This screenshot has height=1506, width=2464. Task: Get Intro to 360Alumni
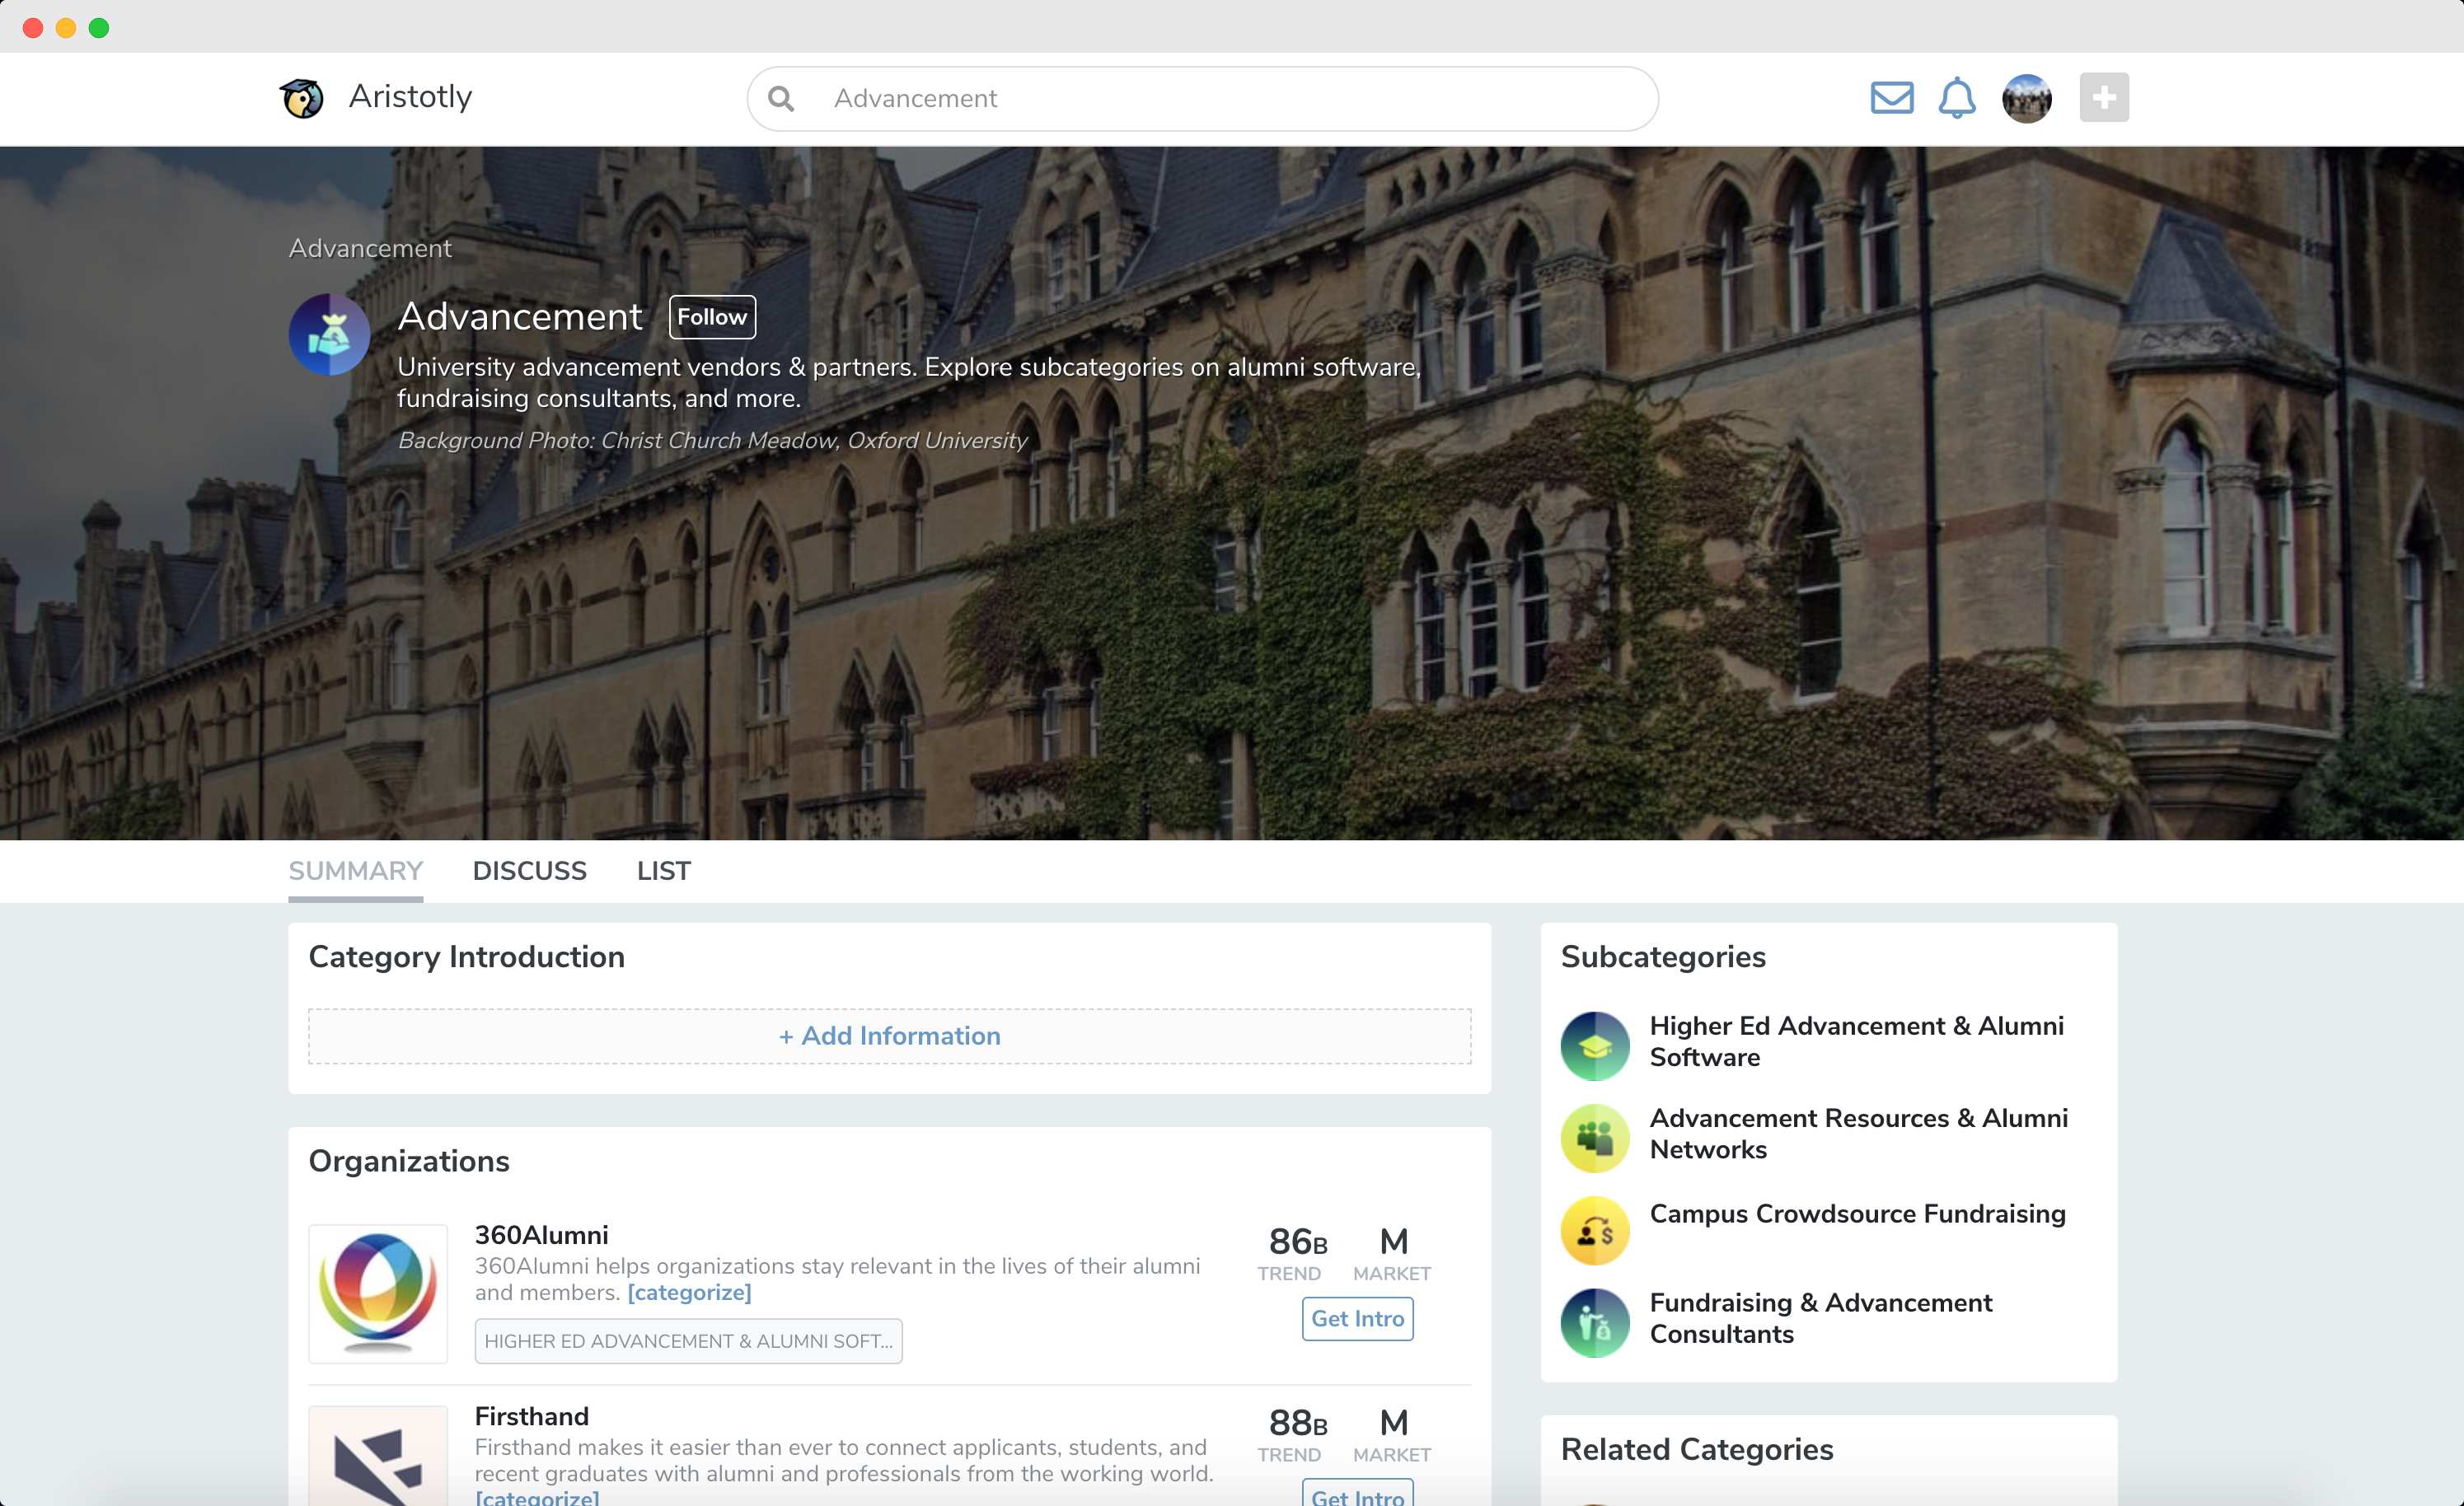[x=1357, y=1319]
